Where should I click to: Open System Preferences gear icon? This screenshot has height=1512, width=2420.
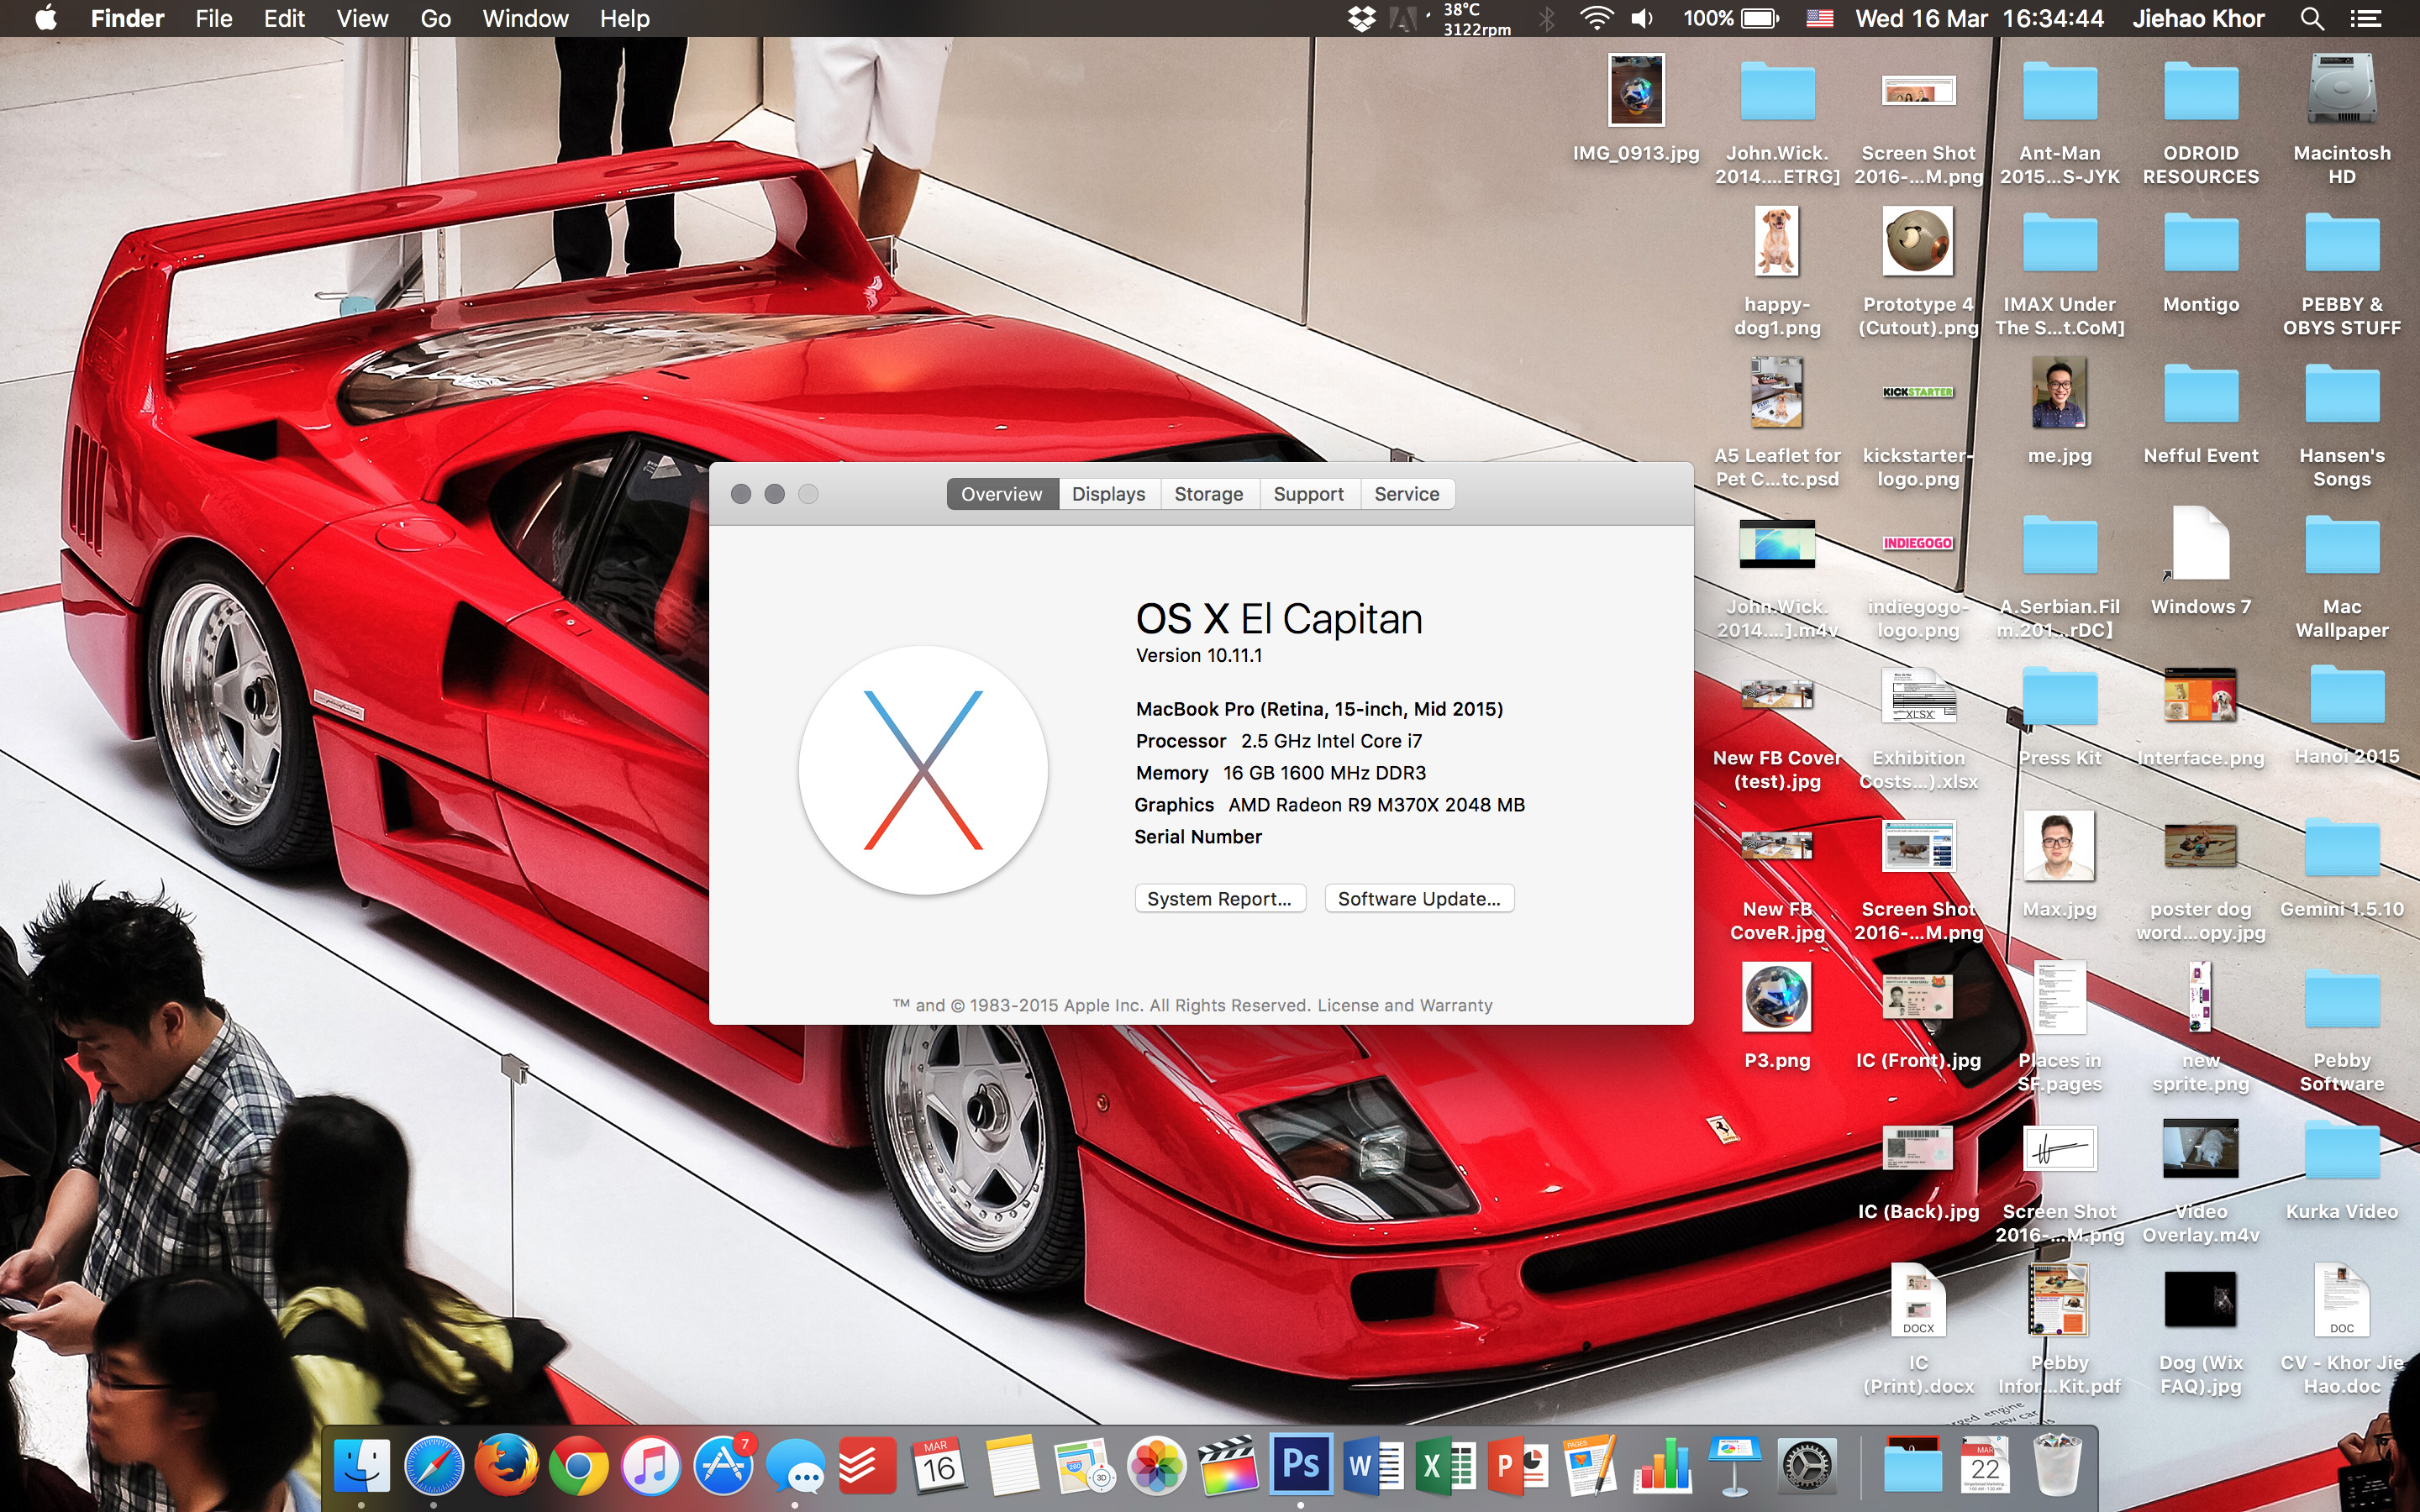pos(1807,1467)
